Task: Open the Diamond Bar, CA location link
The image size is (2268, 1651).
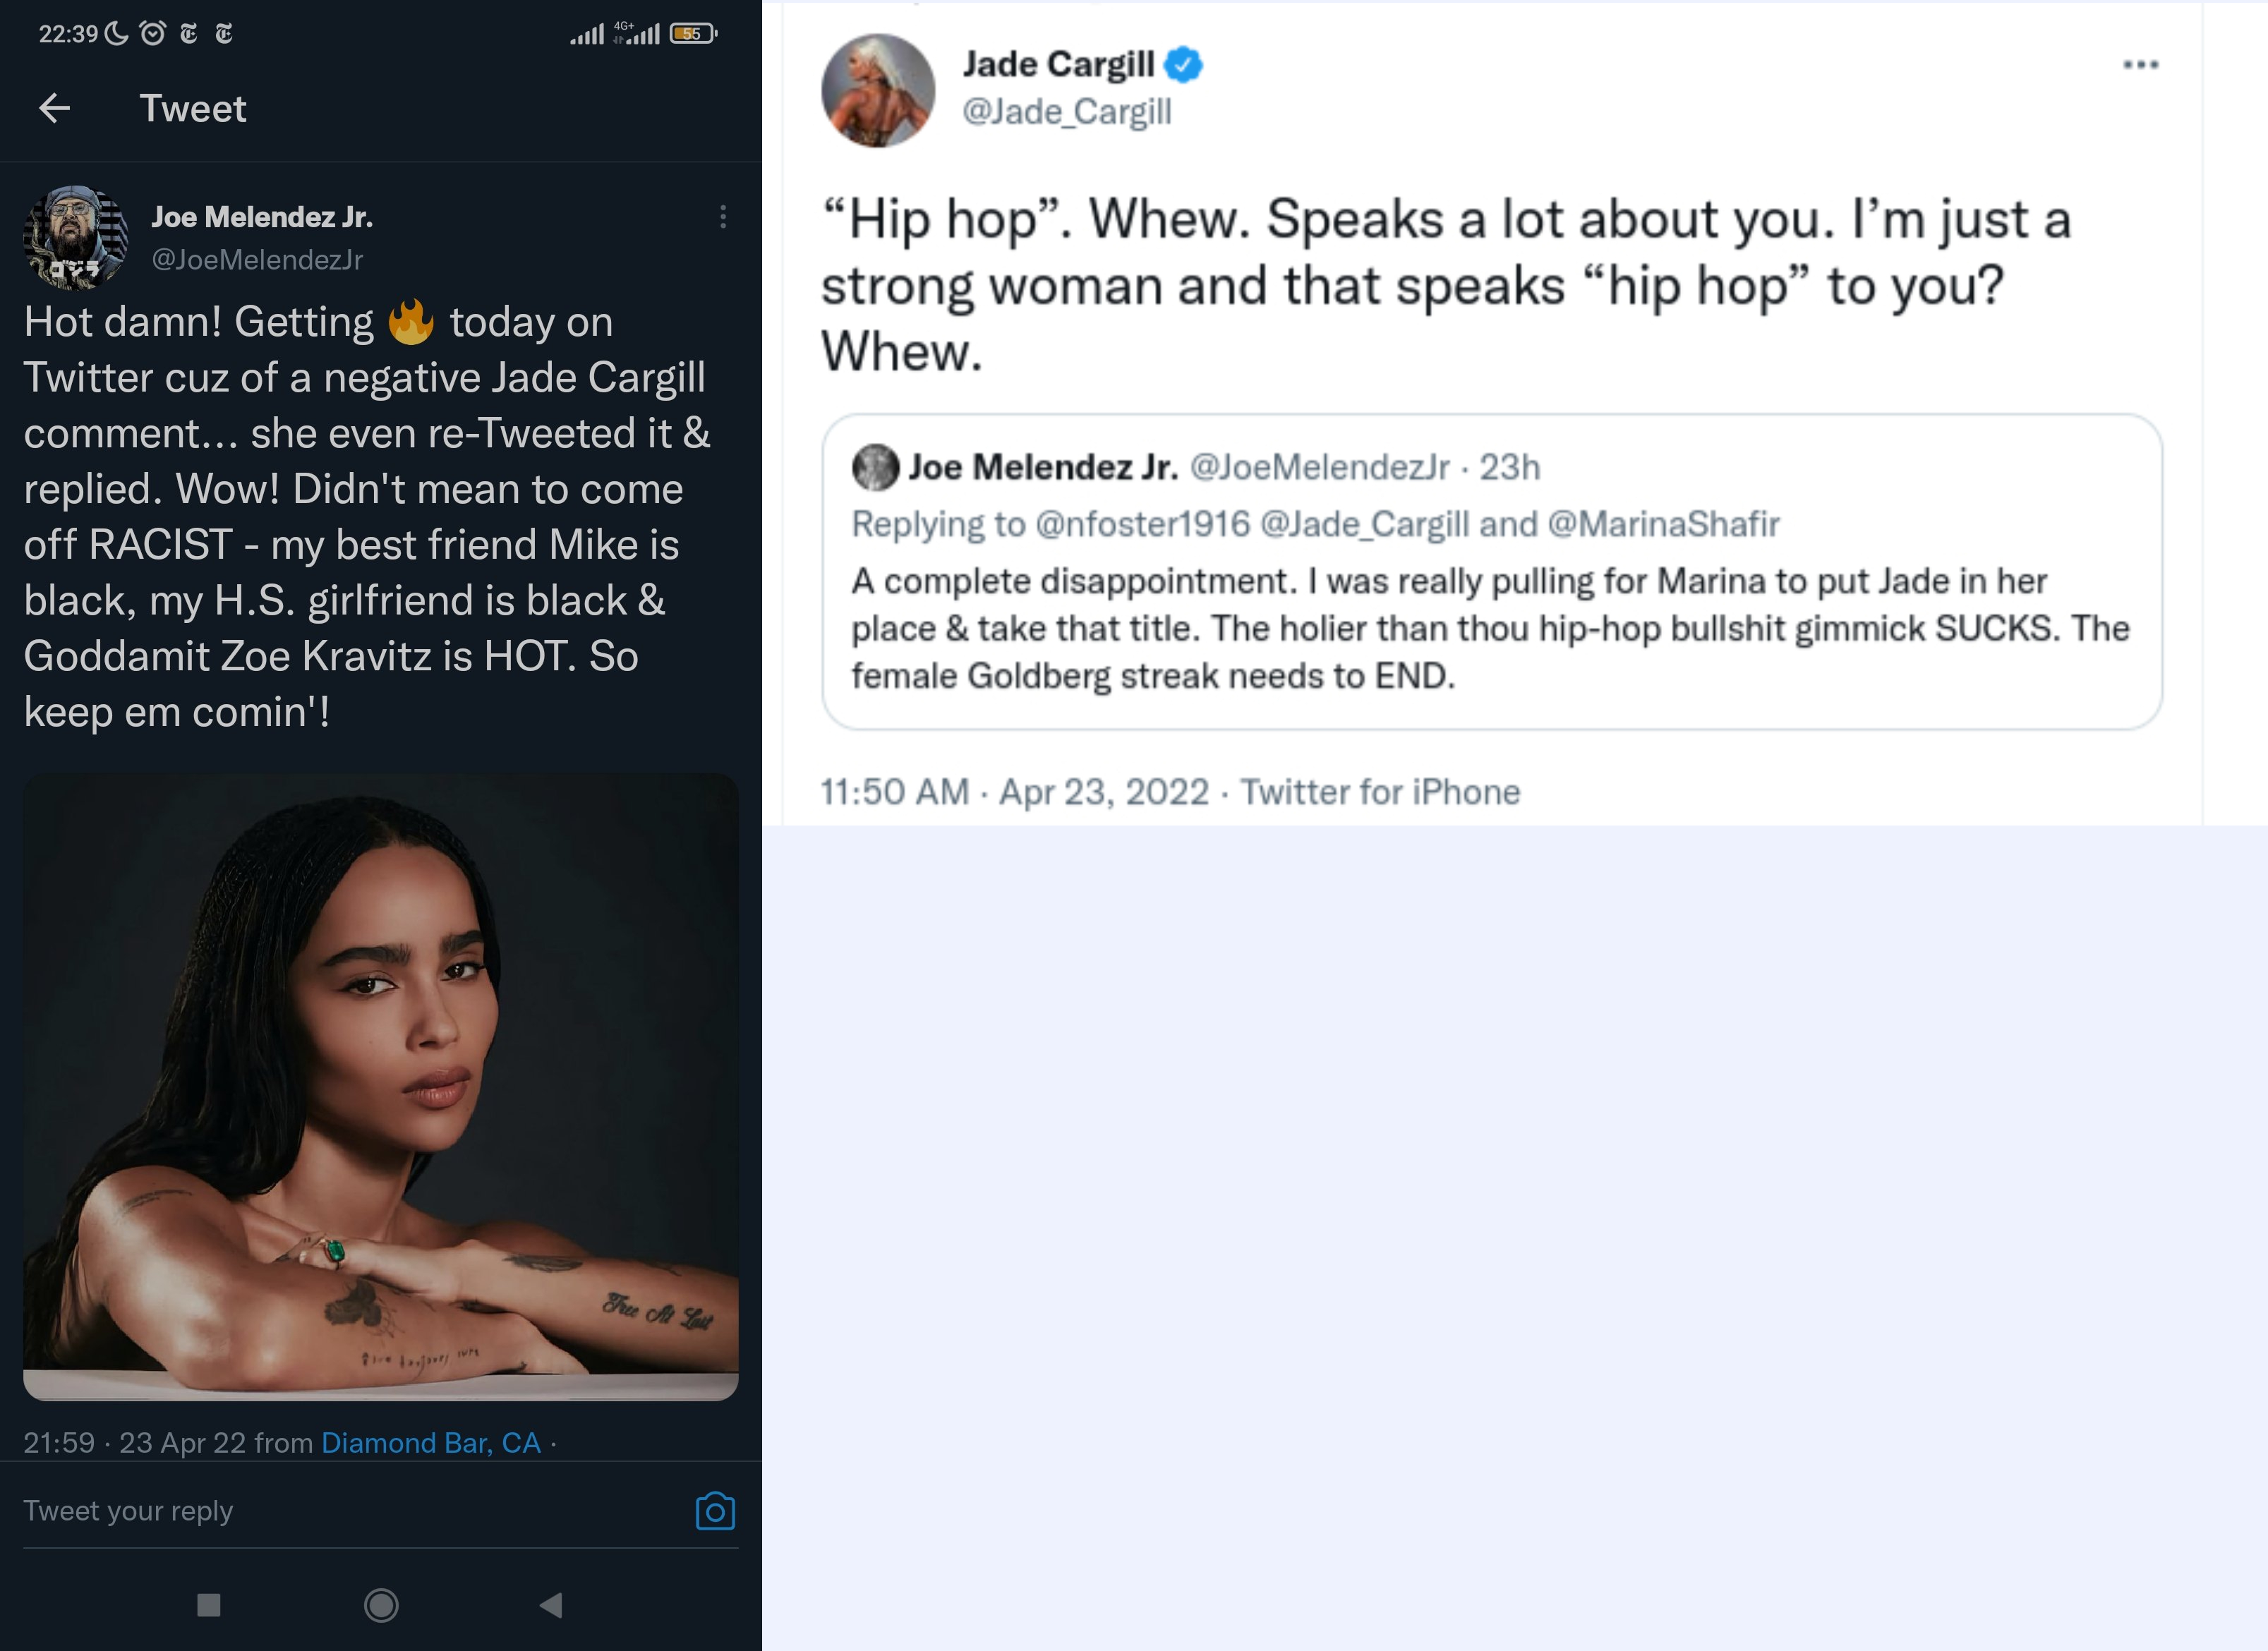Action: (x=430, y=1443)
